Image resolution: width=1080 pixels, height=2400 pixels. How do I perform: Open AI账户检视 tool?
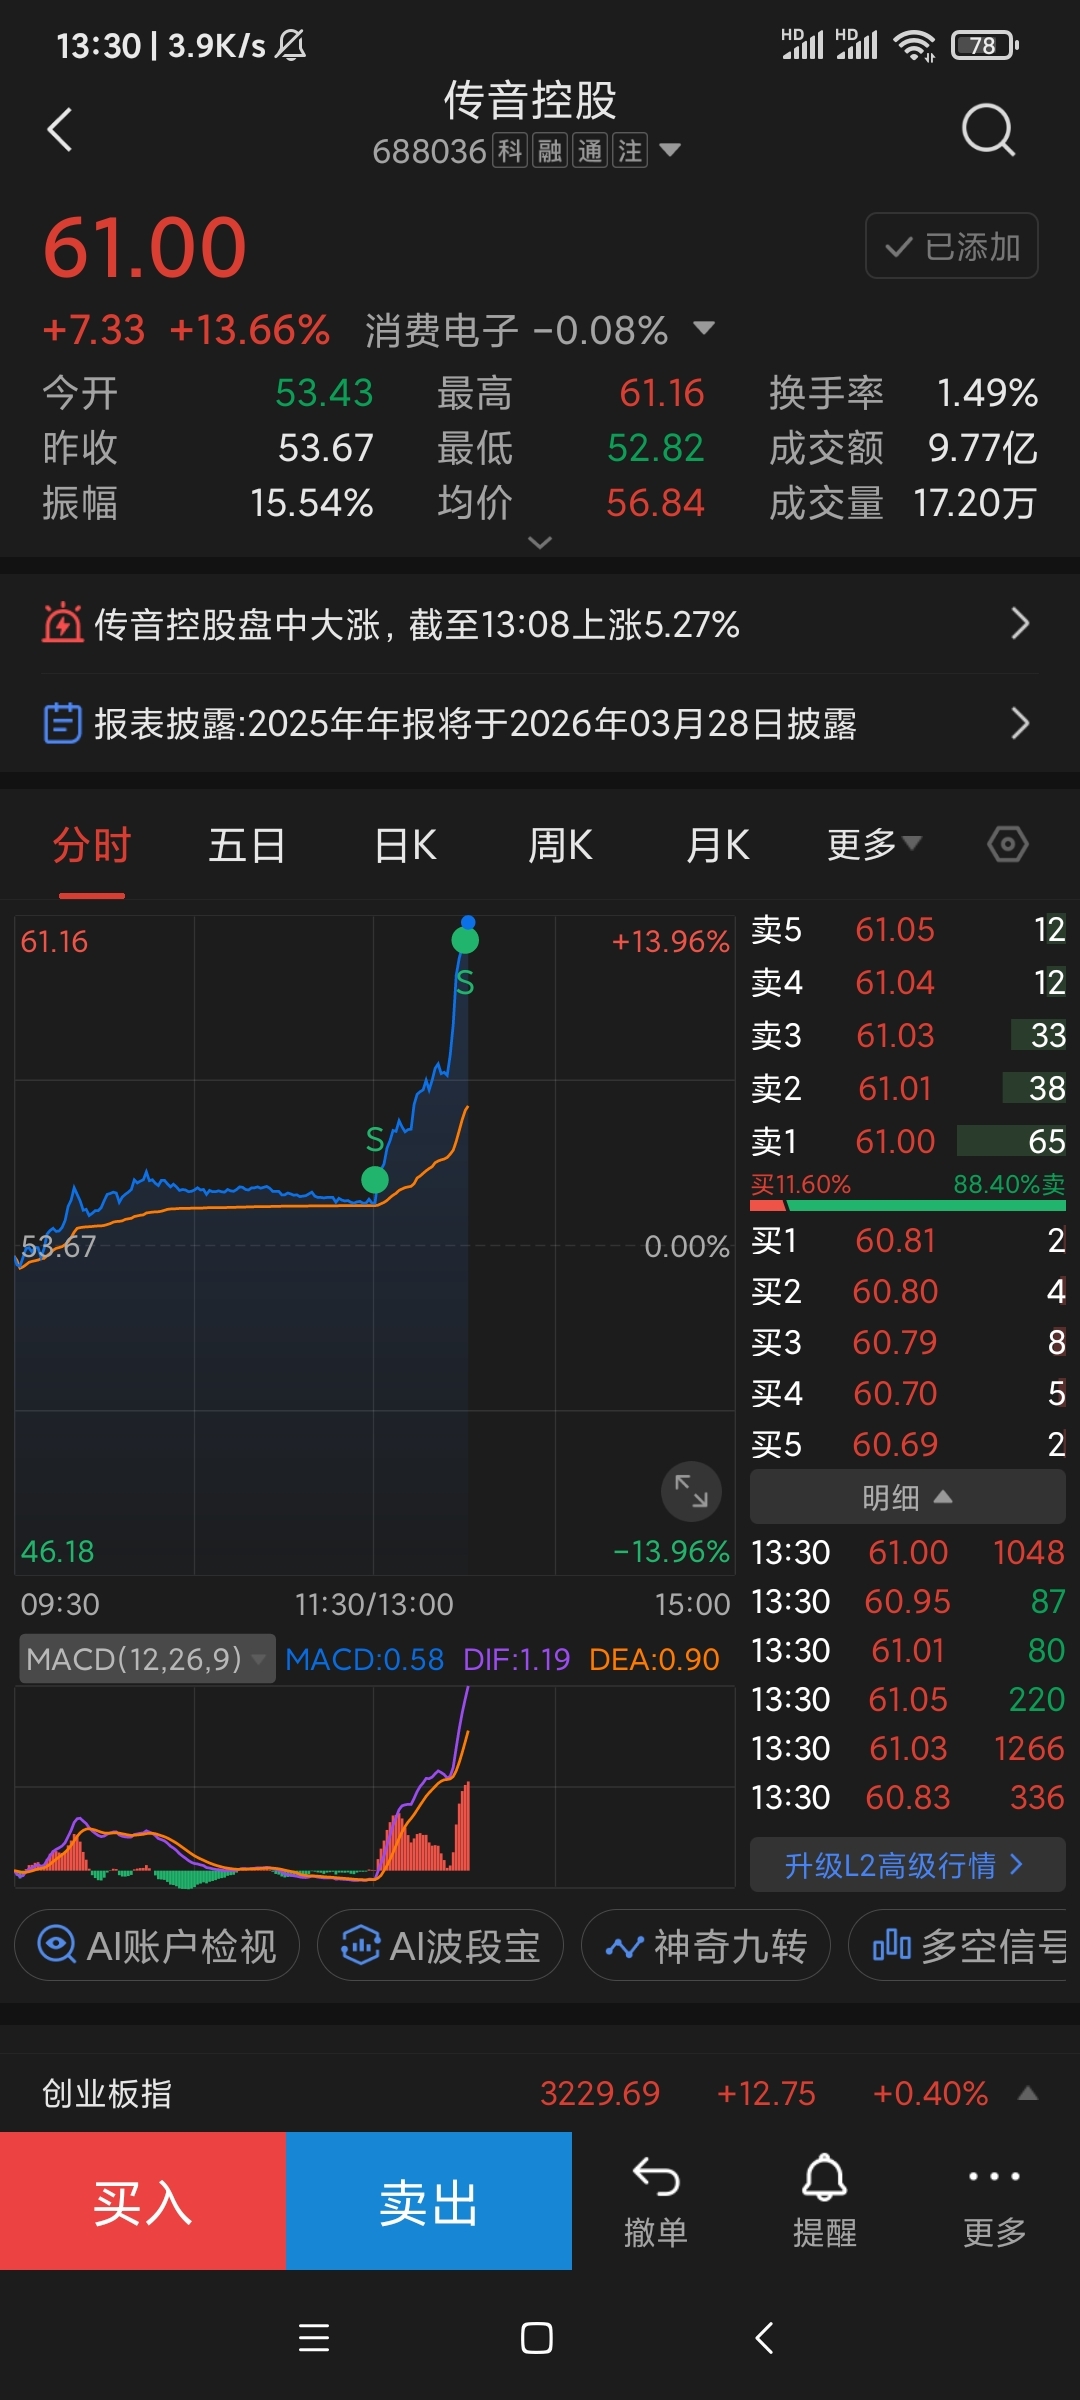[x=157, y=1945]
